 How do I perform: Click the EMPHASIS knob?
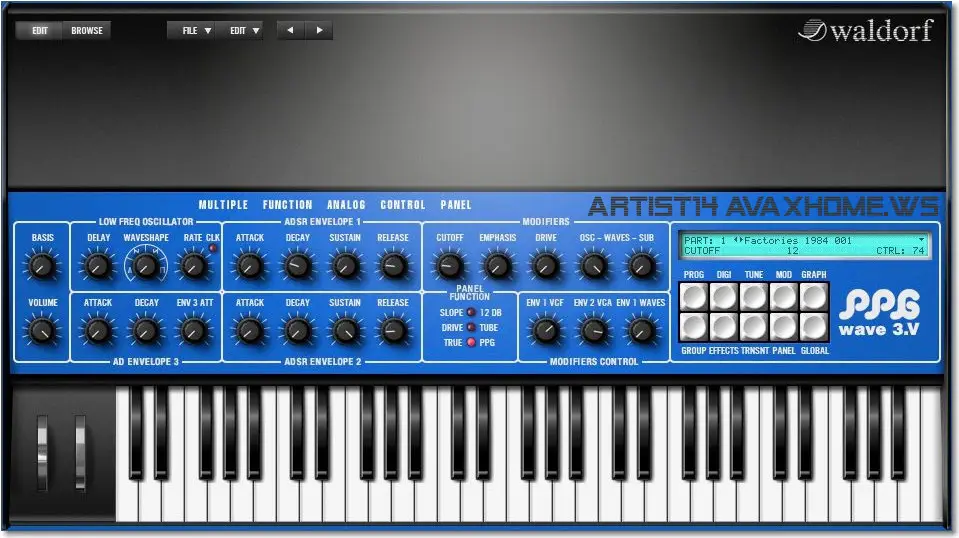tap(497, 266)
